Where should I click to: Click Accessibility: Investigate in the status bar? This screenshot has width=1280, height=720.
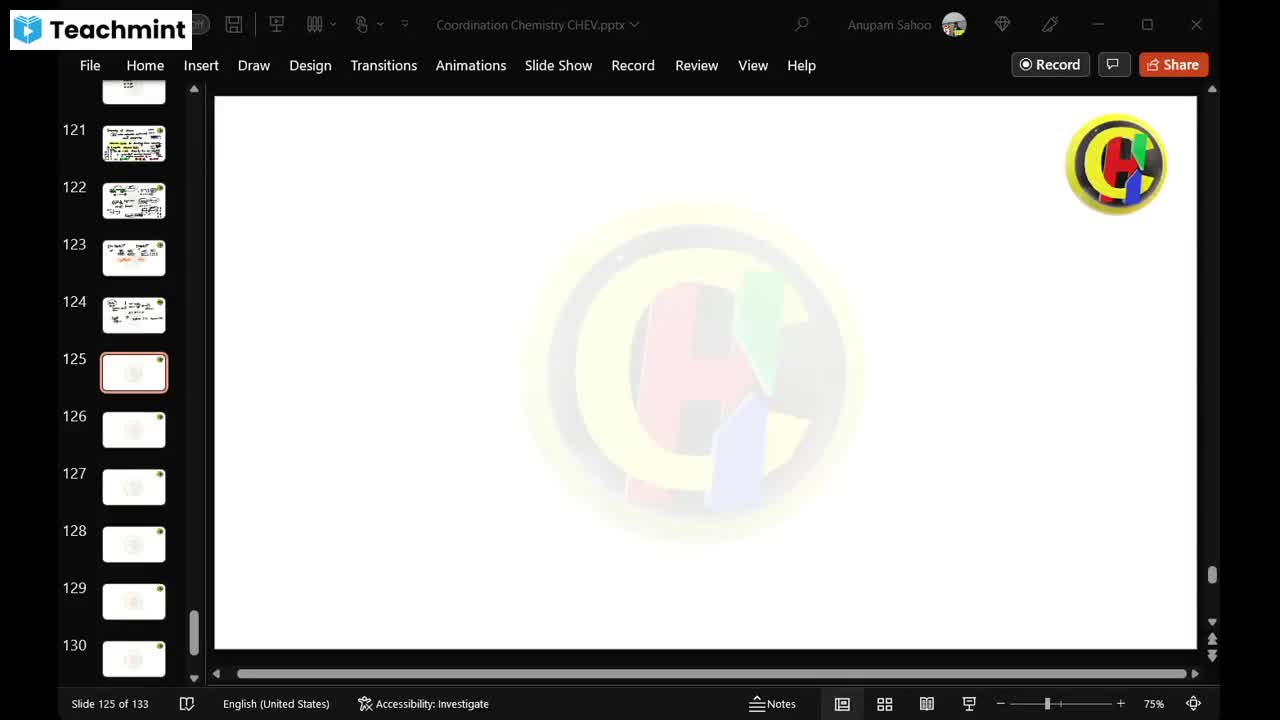click(x=423, y=704)
